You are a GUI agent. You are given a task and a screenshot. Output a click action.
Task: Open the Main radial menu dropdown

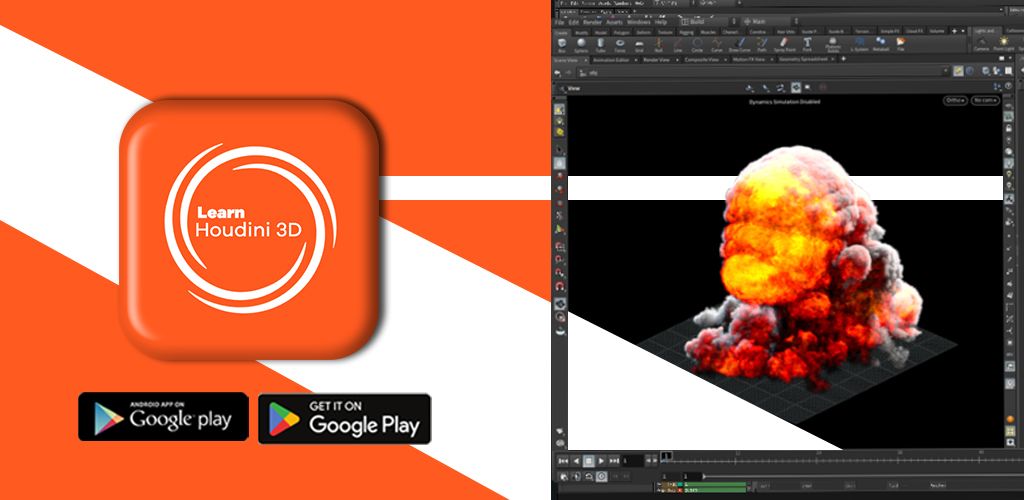click(769, 22)
